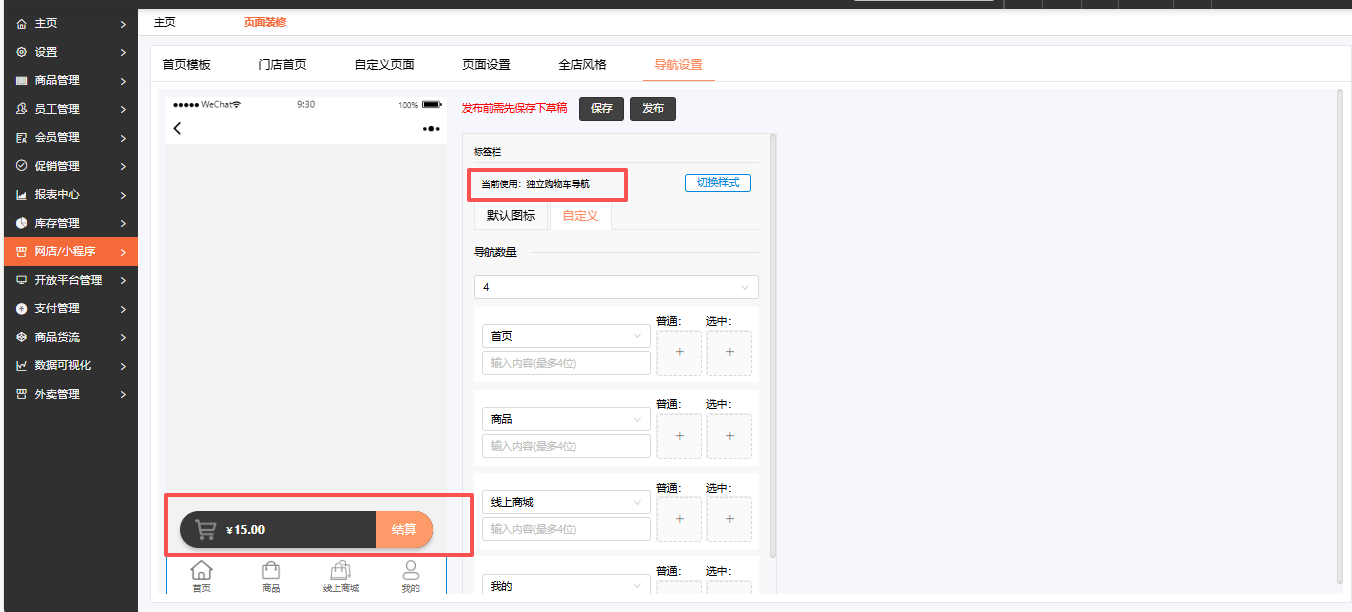Open the 导航数量 dropdown showing 4
This screenshot has width=1352, height=612.
tap(616, 287)
